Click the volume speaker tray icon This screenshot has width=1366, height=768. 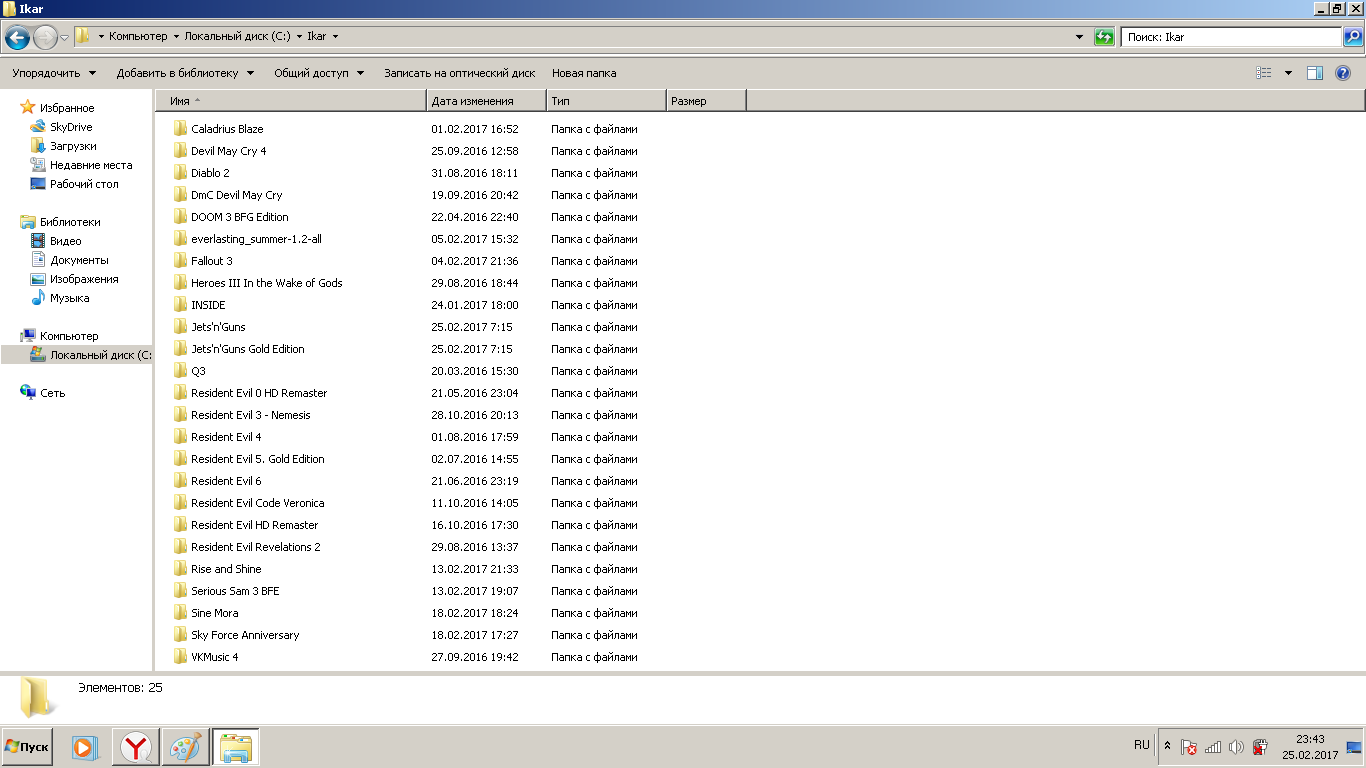coord(1236,747)
